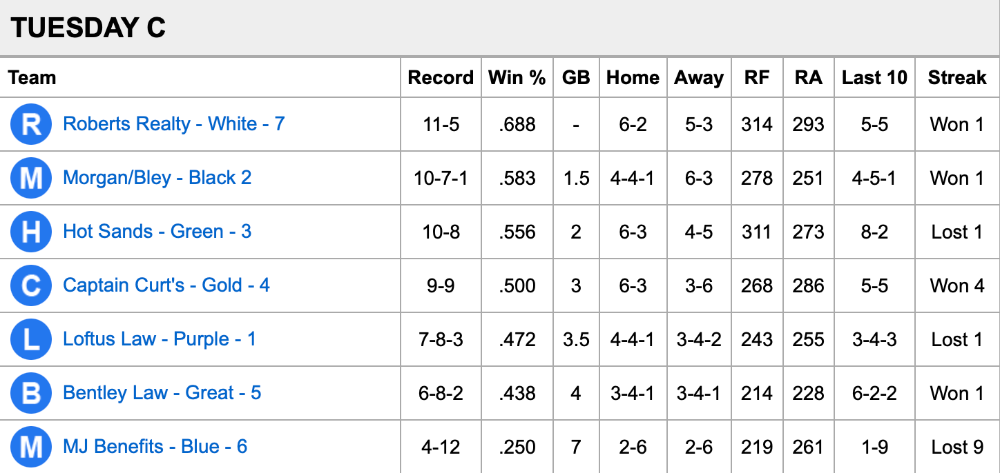1000x473 pixels.
Task: Click the Hot Sands round H icon
Action: point(31,232)
